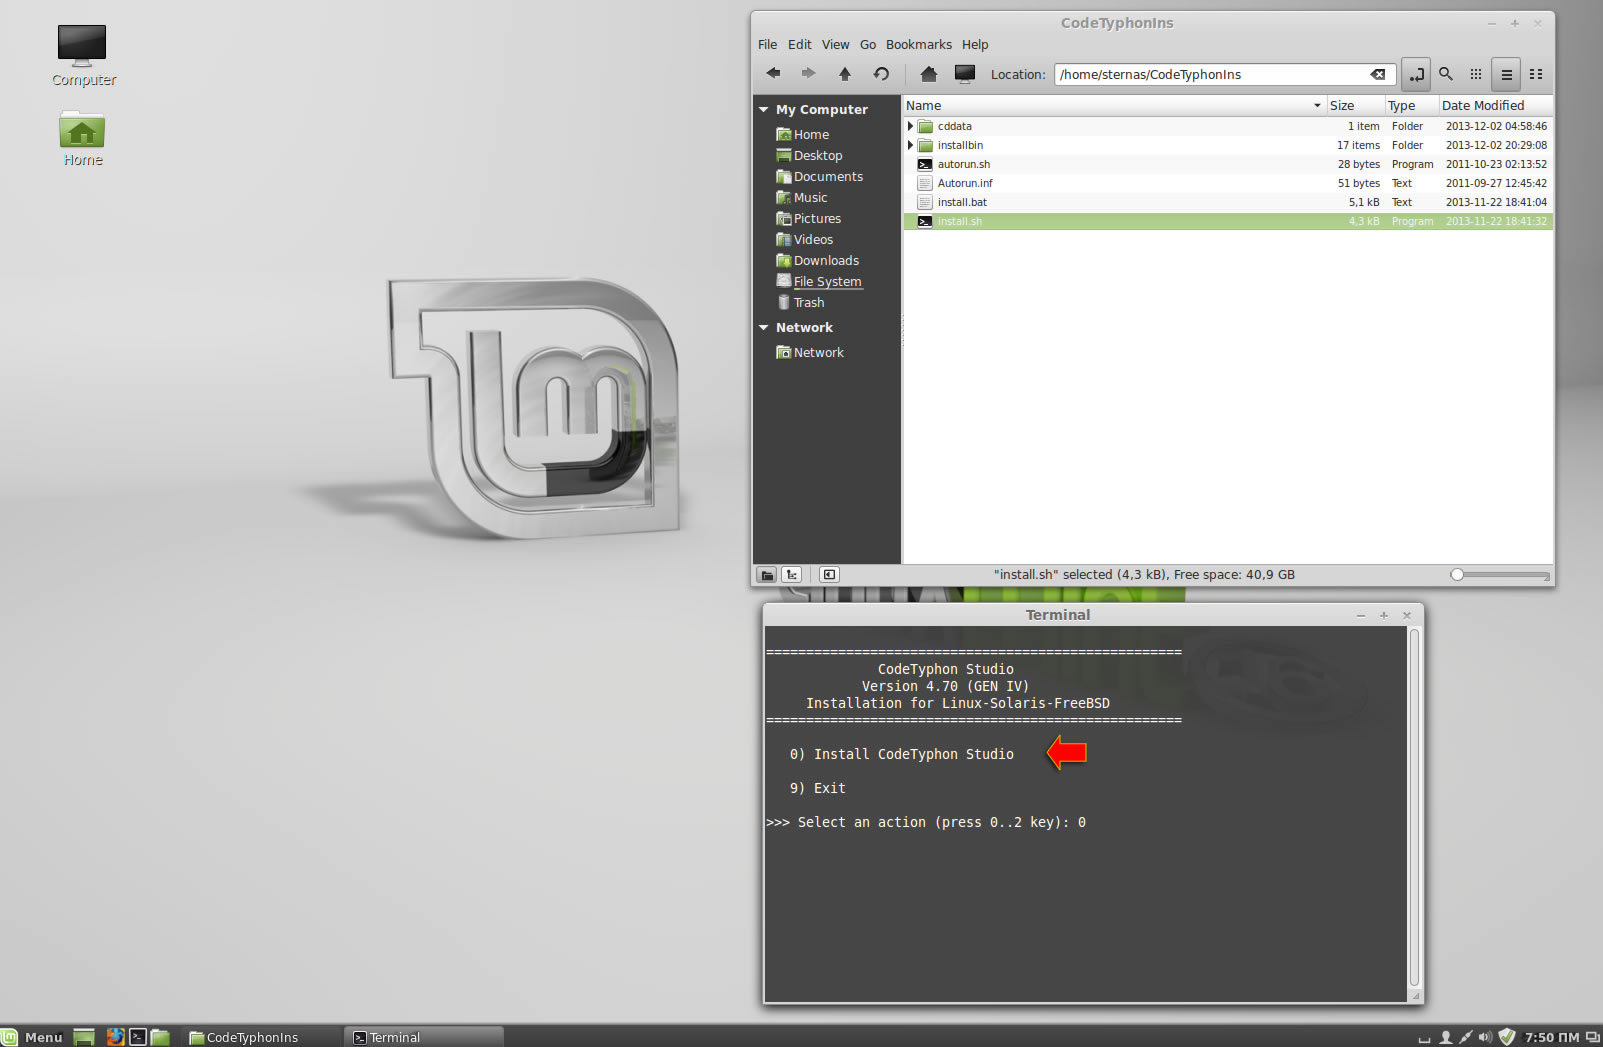The height and width of the screenshot is (1047, 1603).
Task: Open the file search magnifier
Action: (1446, 74)
